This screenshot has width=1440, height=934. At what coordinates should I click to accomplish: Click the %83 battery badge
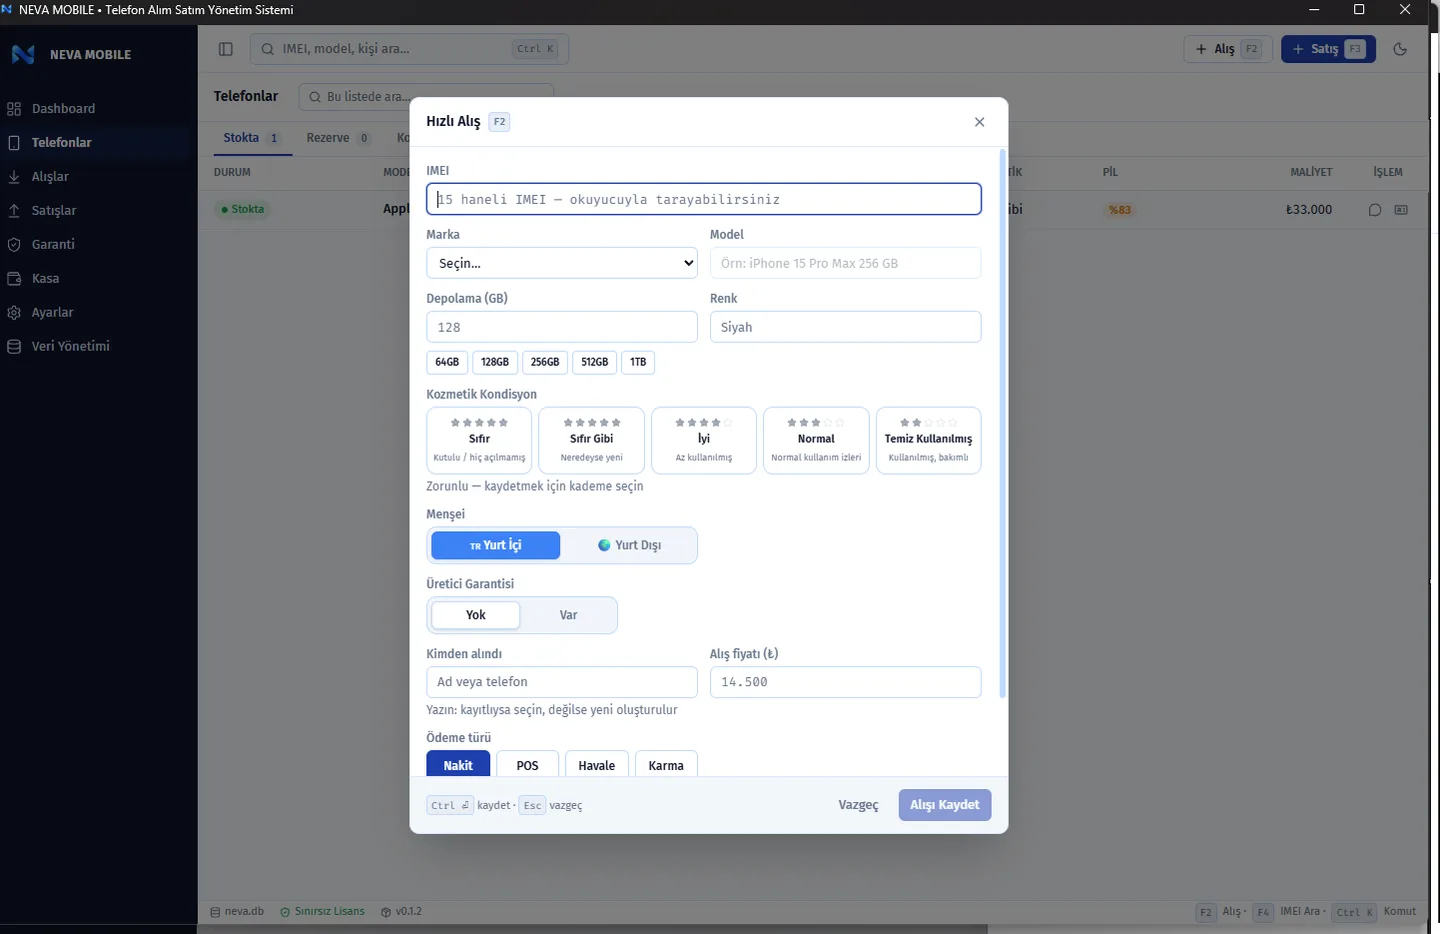tap(1119, 210)
